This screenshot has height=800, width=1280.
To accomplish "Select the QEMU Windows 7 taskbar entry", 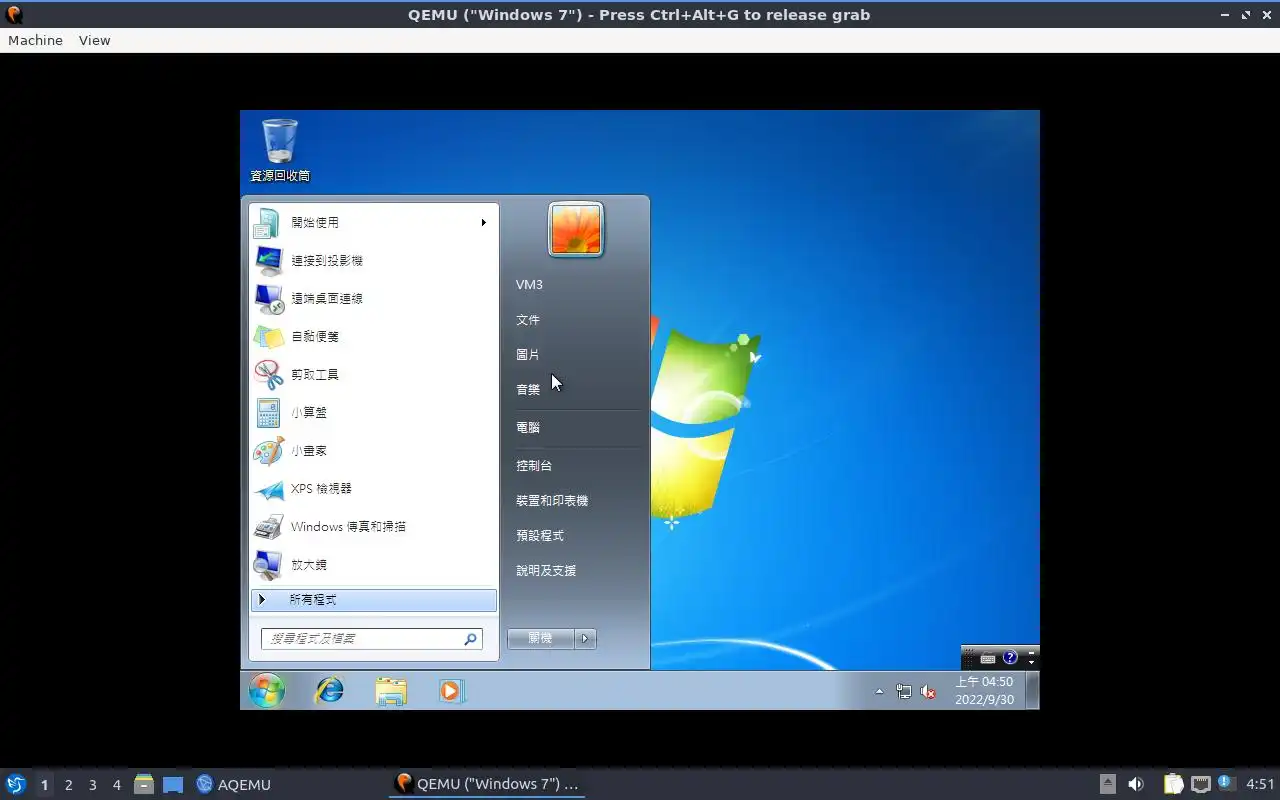I will [x=487, y=784].
